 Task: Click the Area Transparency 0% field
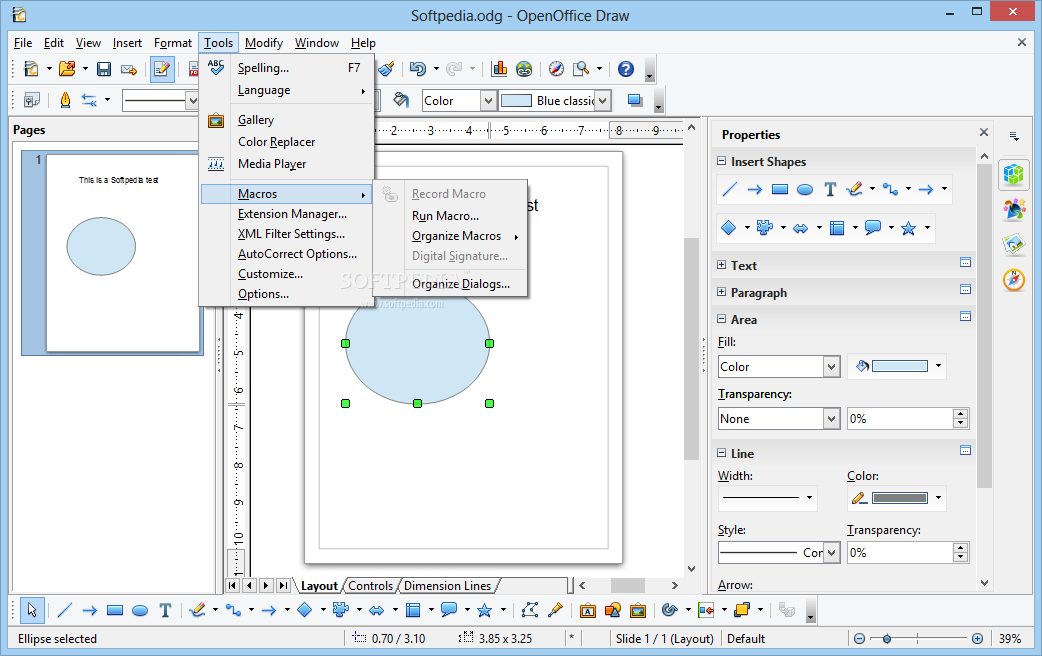900,419
